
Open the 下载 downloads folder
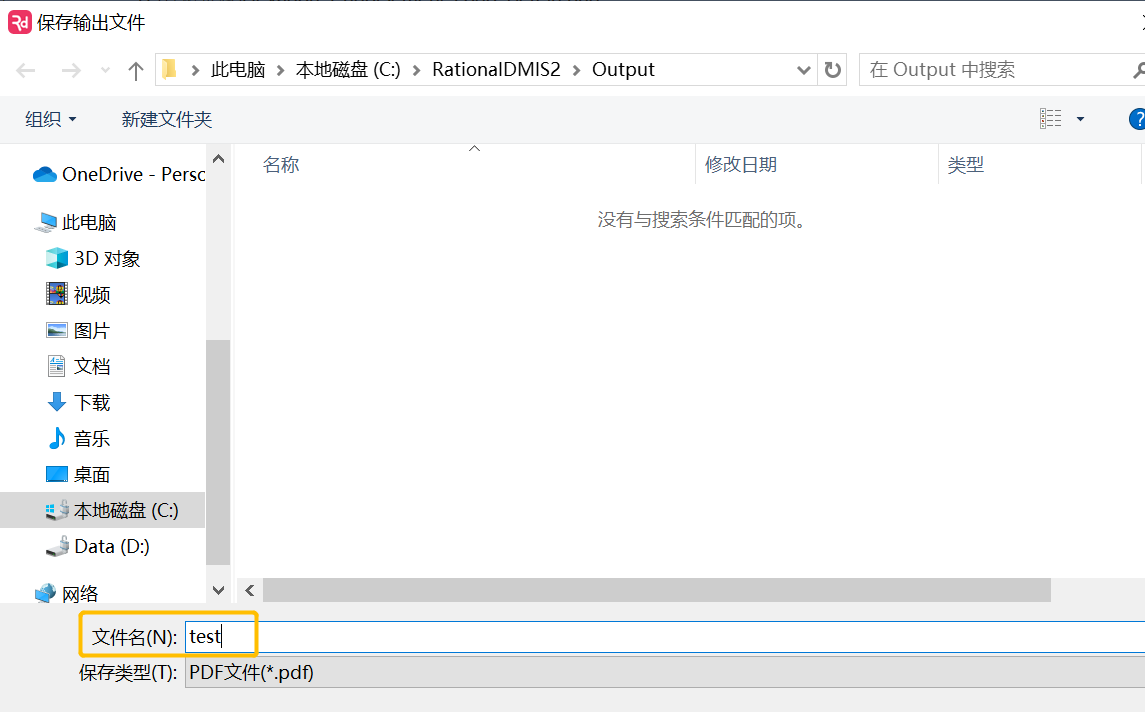[x=92, y=402]
